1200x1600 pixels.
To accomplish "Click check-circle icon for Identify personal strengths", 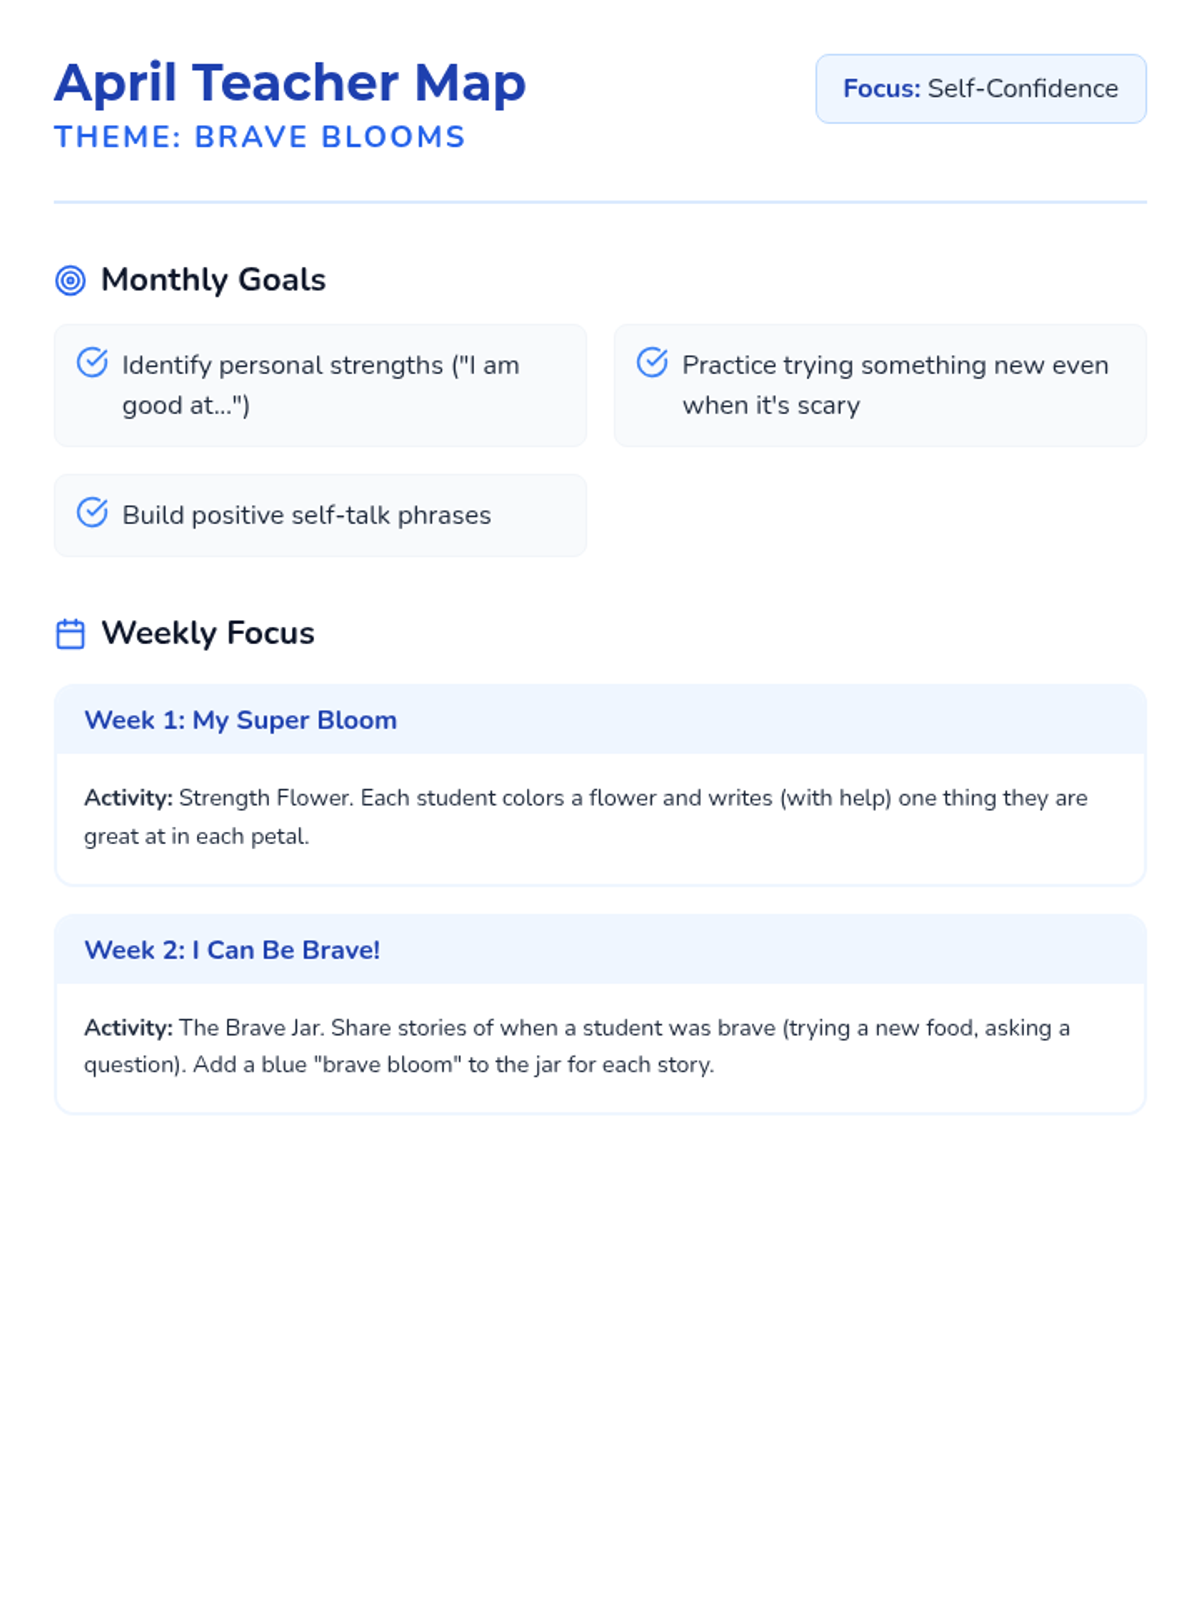I will click(x=92, y=362).
